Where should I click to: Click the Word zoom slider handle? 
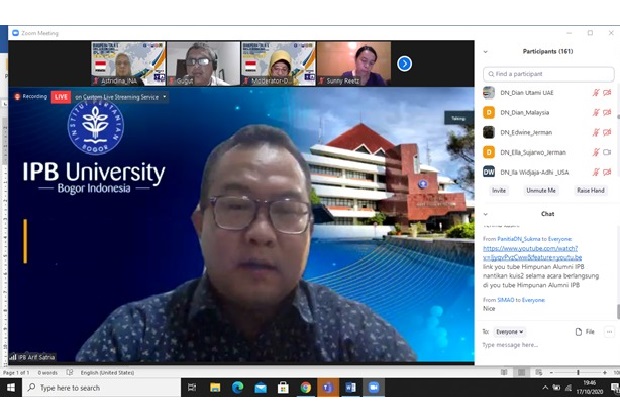pyautogui.click(x=578, y=372)
